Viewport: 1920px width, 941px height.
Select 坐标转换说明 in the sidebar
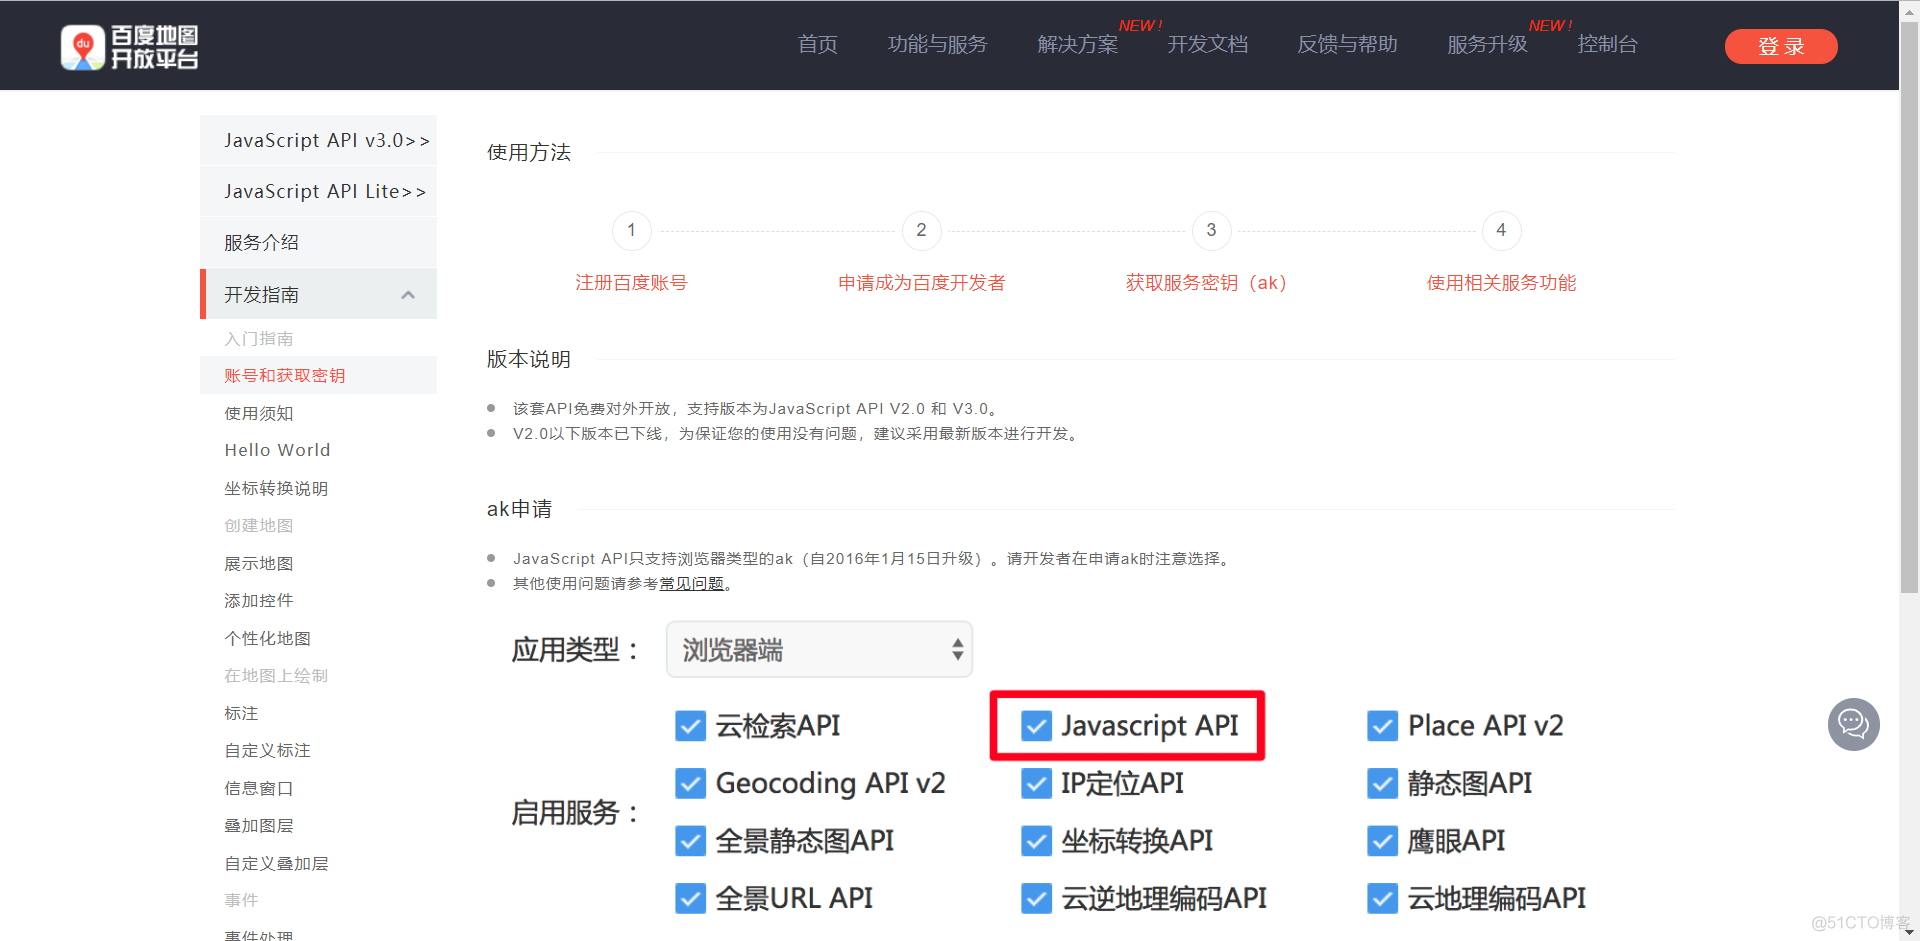pos(276,489)
